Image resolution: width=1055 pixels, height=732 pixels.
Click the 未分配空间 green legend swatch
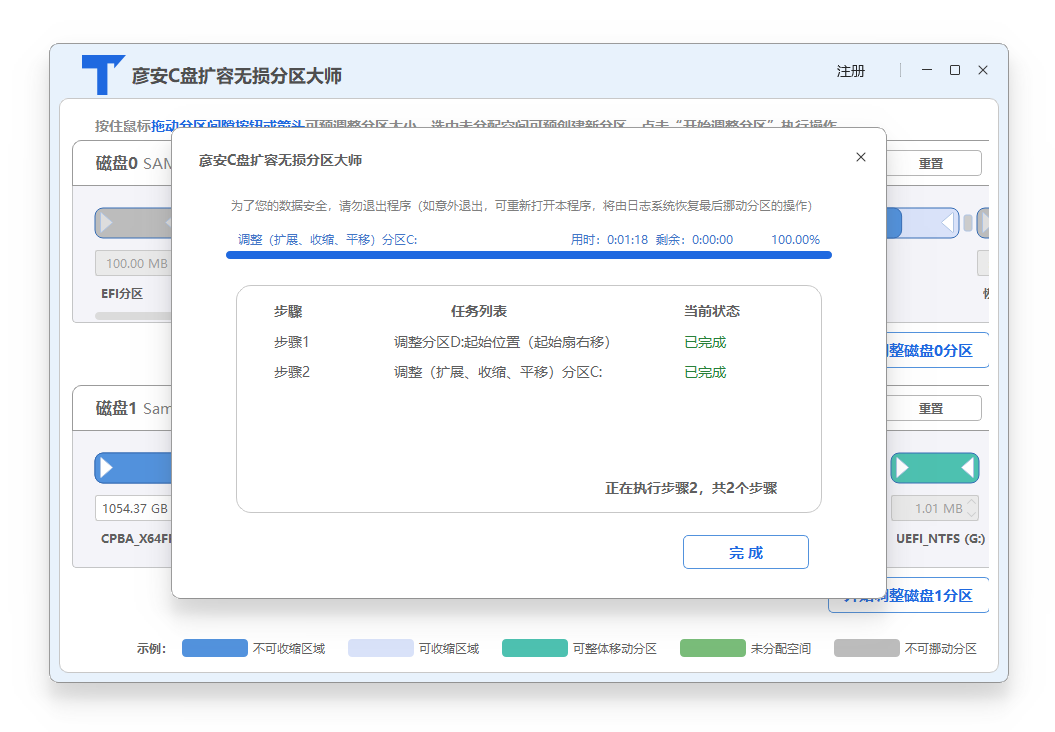click(713, 648)
